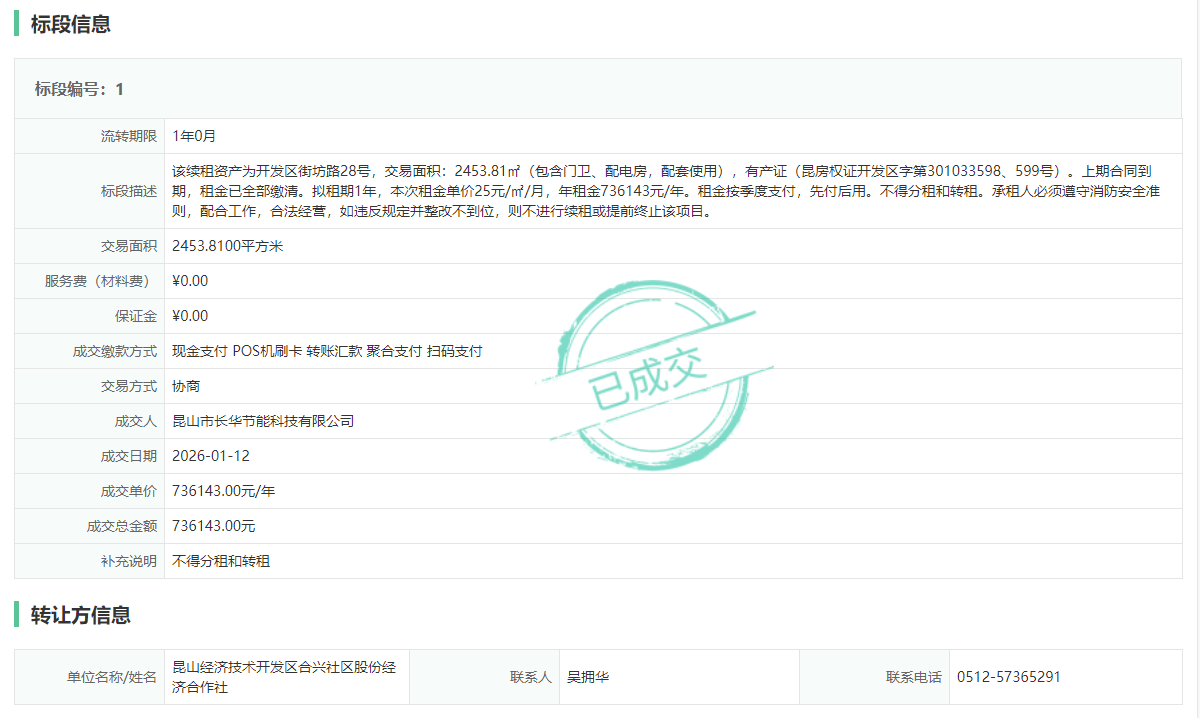1200x718 pixels.
Task: Click buyer name 昆山市长华节能科技有限公司
Action: click(263, 421)
